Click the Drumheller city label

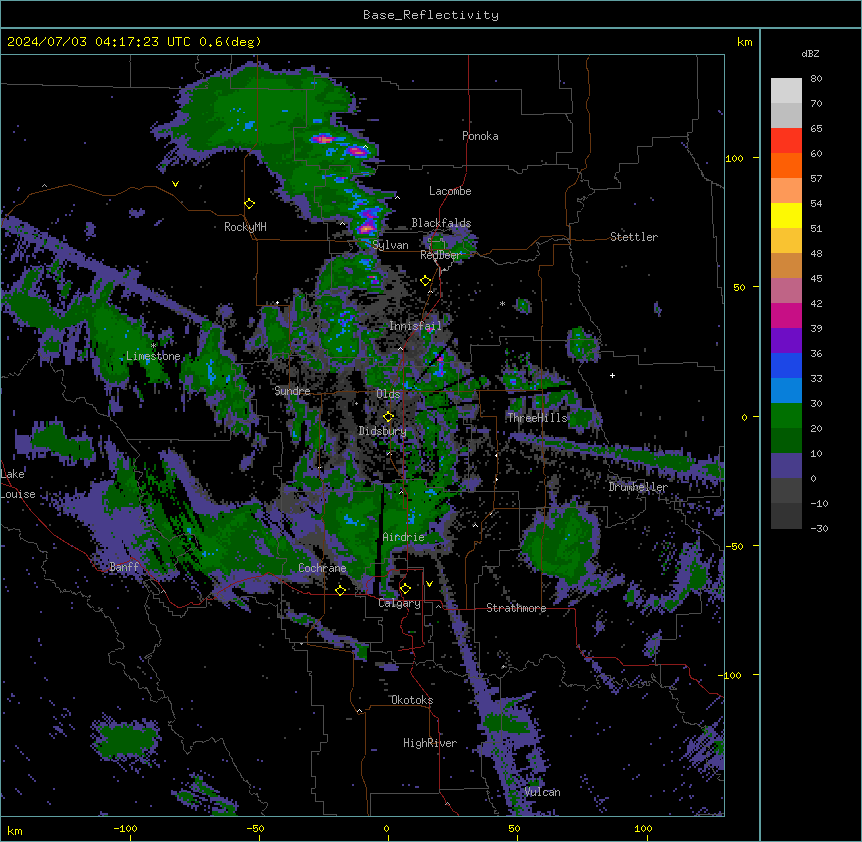point(638,487)
